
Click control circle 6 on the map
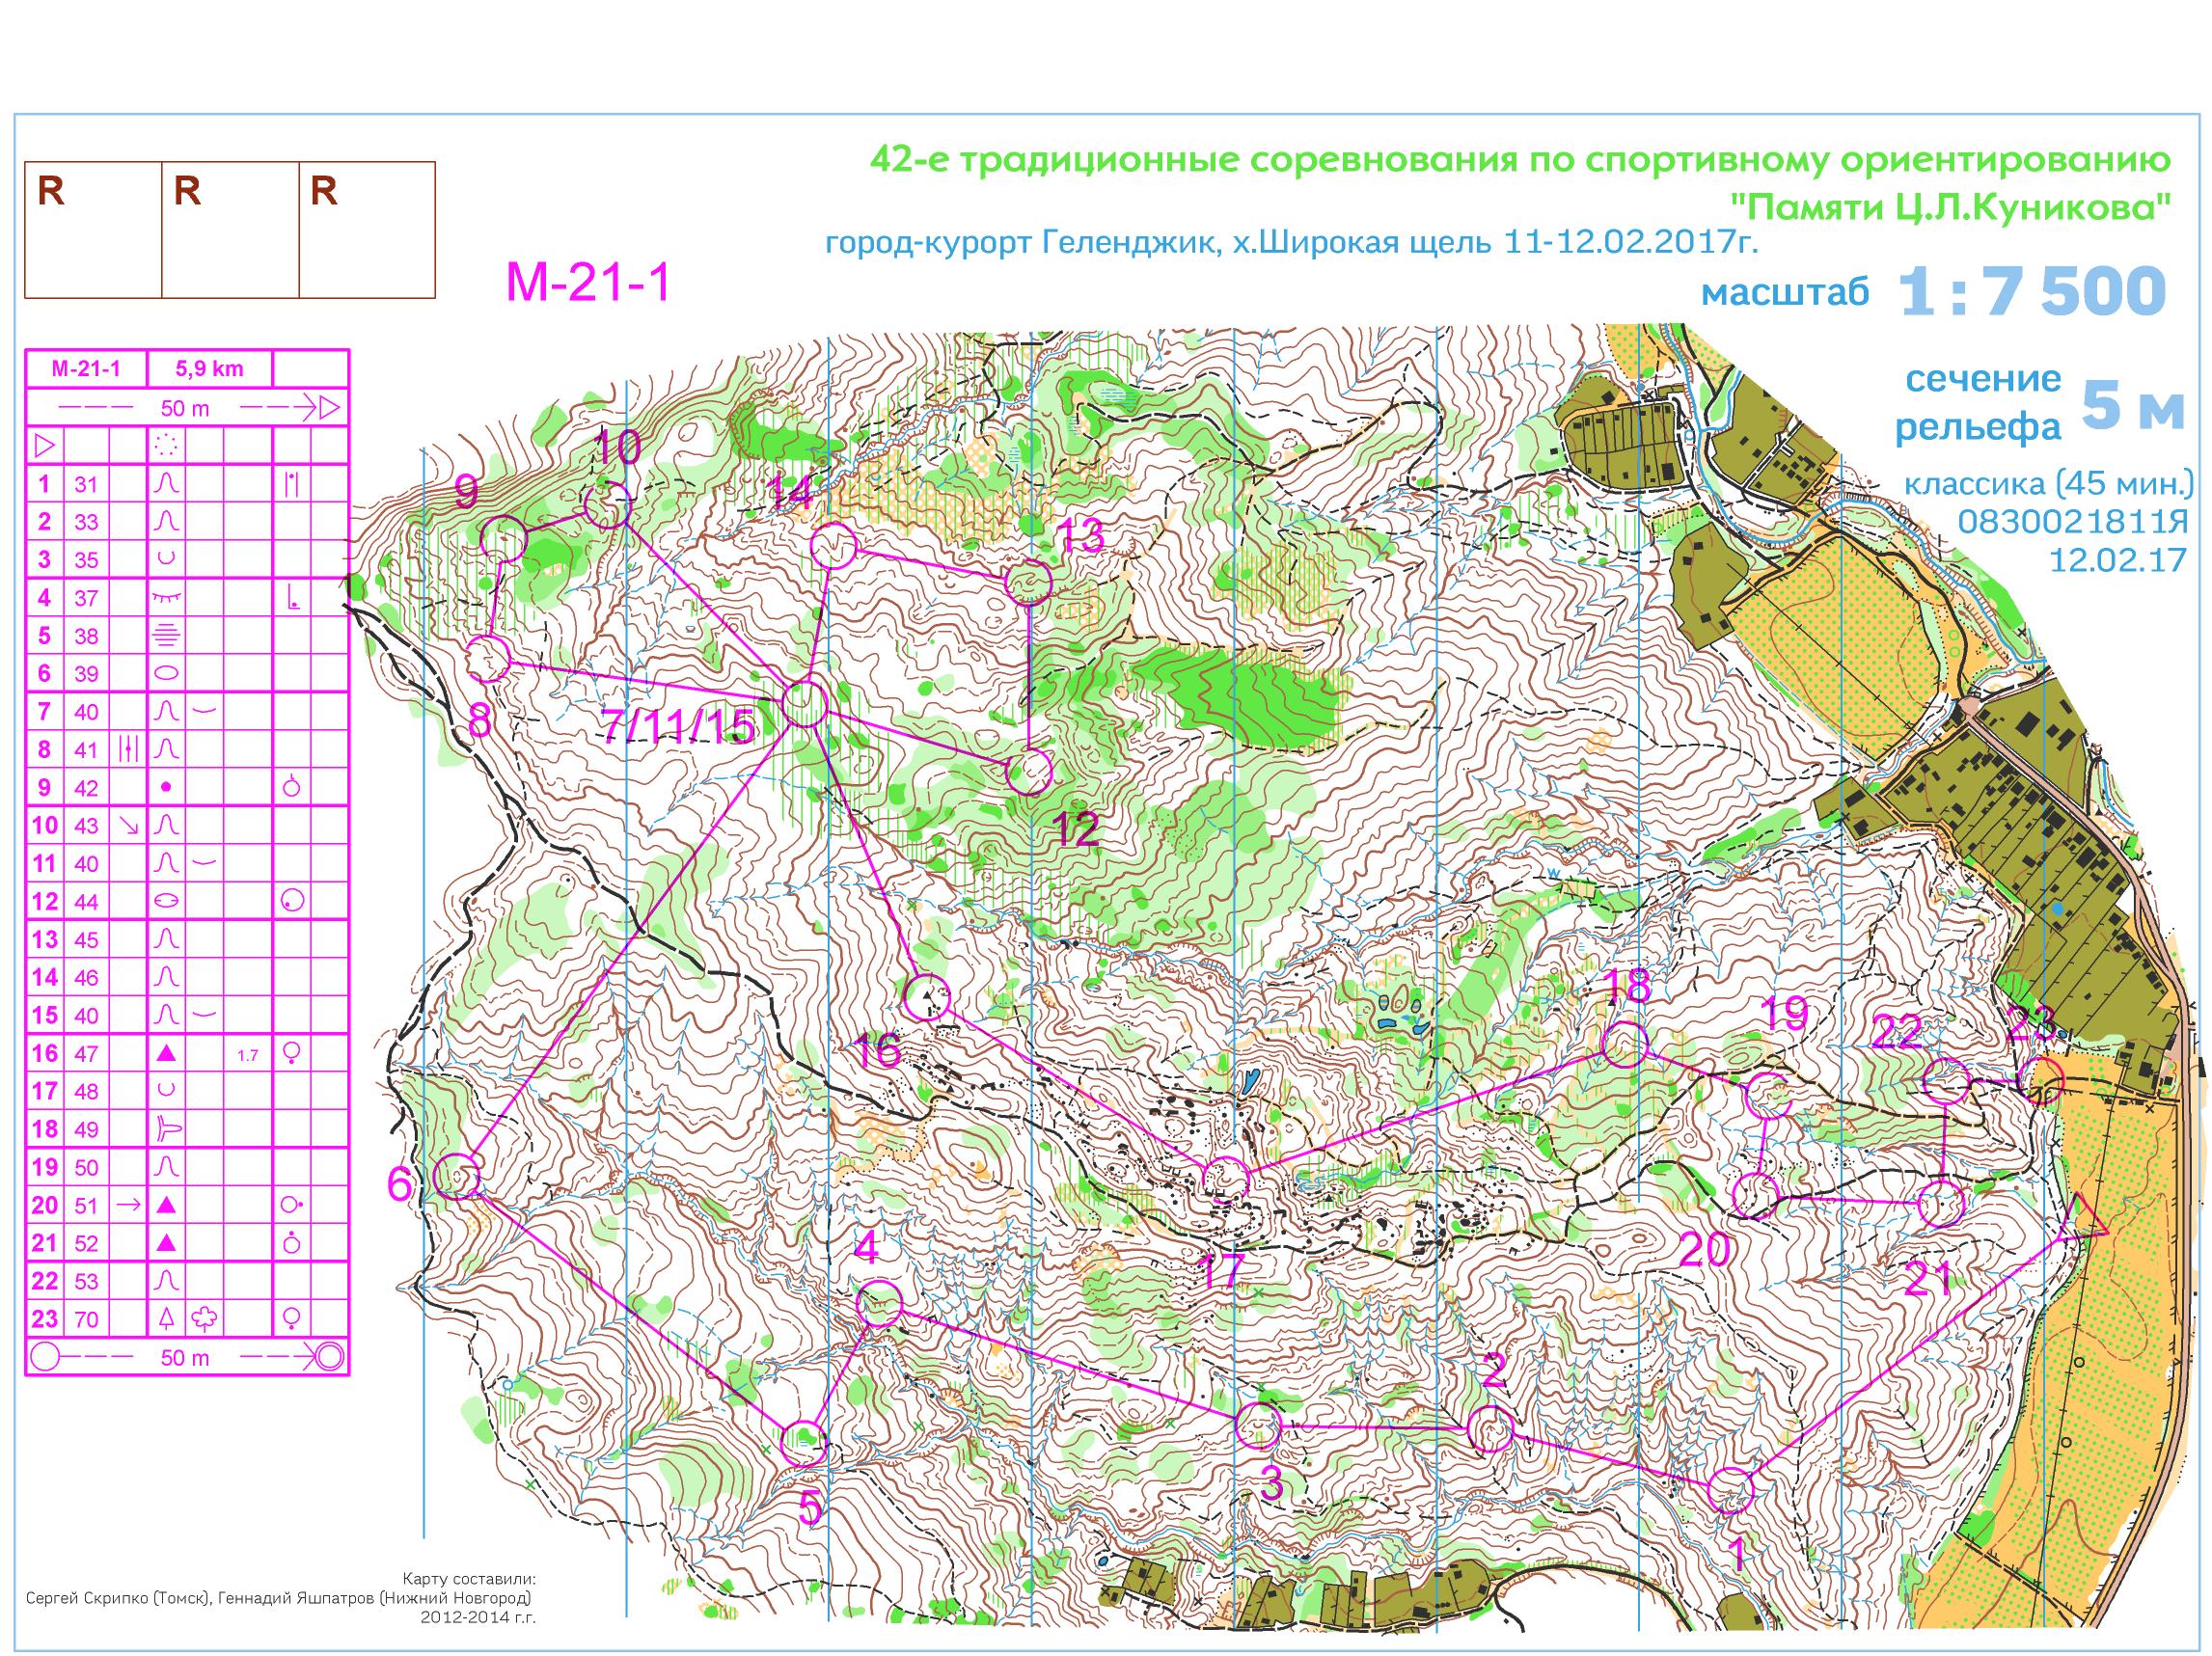[459, 1175]
